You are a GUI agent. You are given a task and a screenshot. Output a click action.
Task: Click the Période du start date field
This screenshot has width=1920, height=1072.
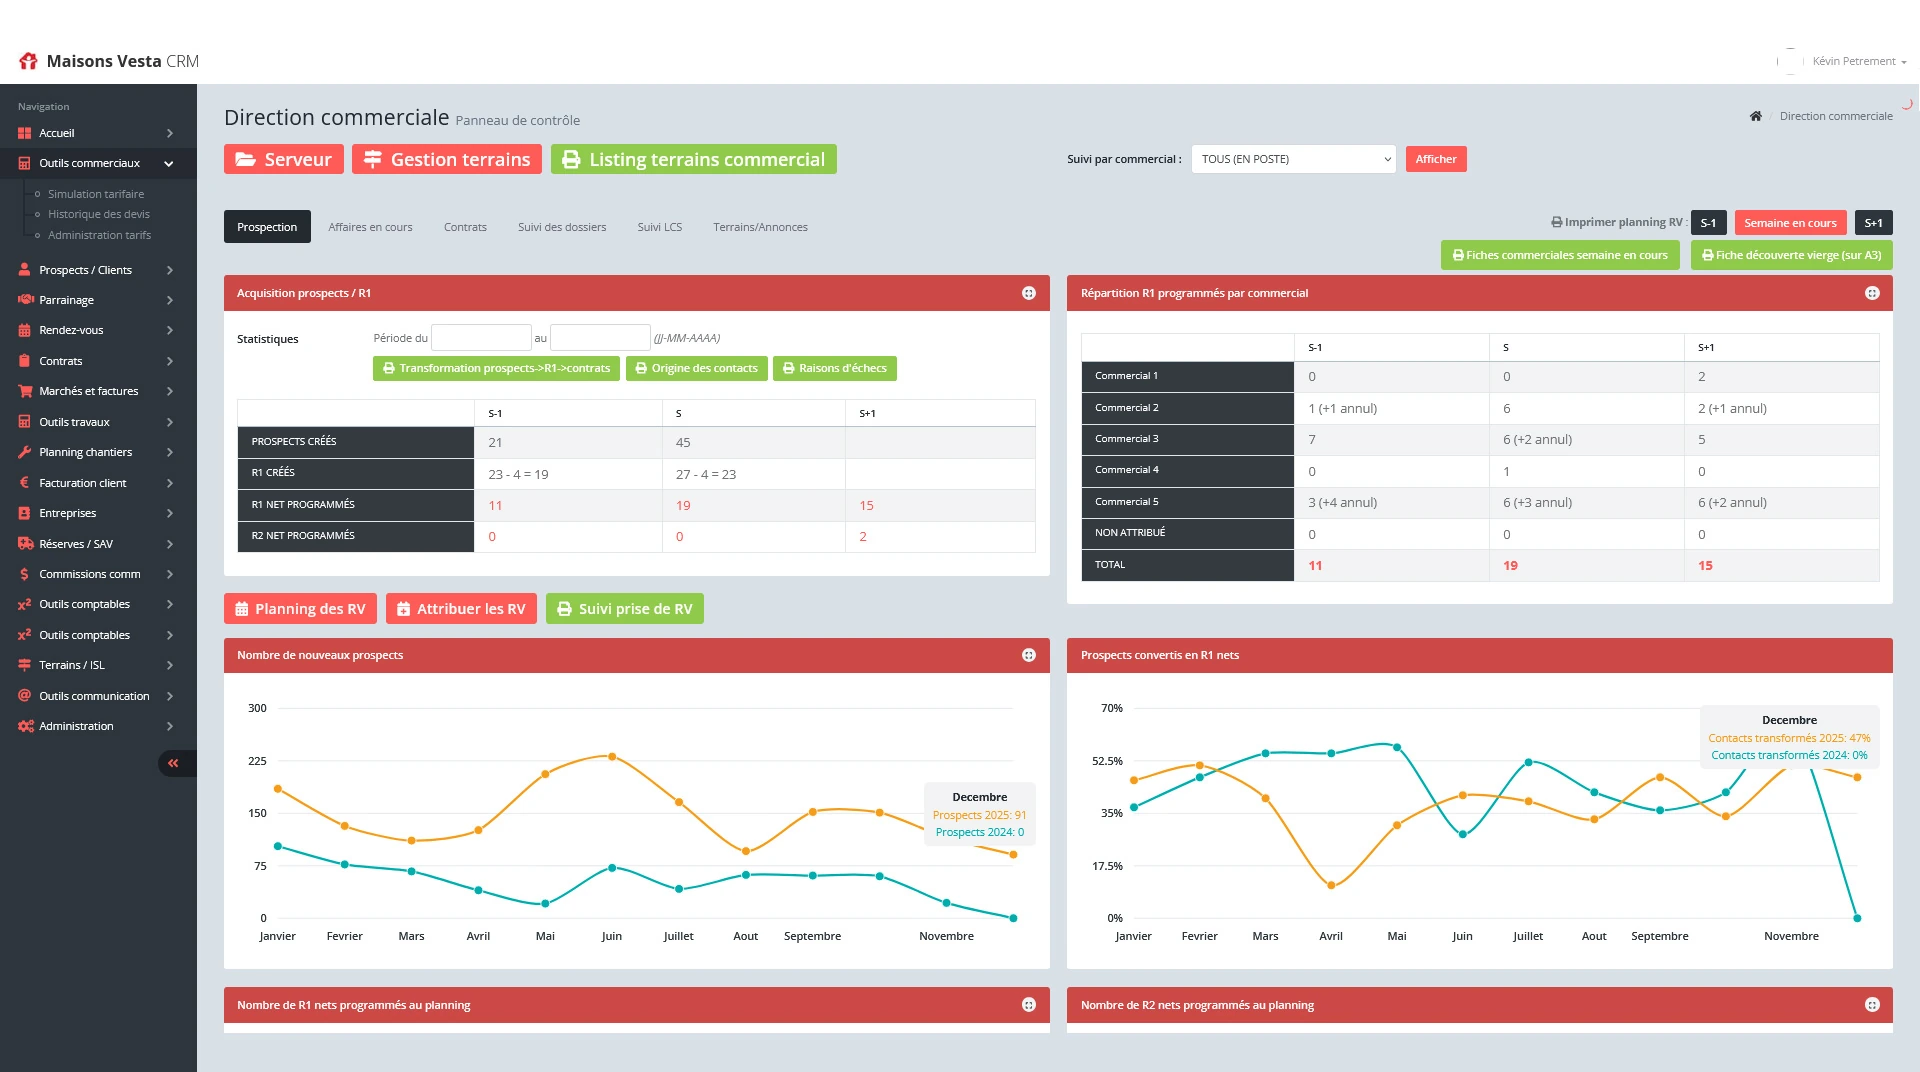click(480, 338)
